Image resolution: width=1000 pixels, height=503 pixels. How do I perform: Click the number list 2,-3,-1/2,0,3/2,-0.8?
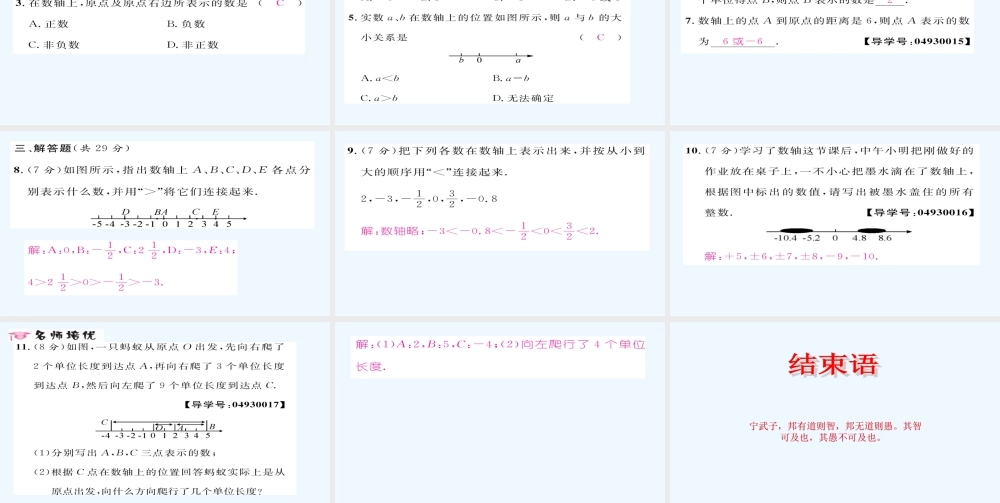429,198
